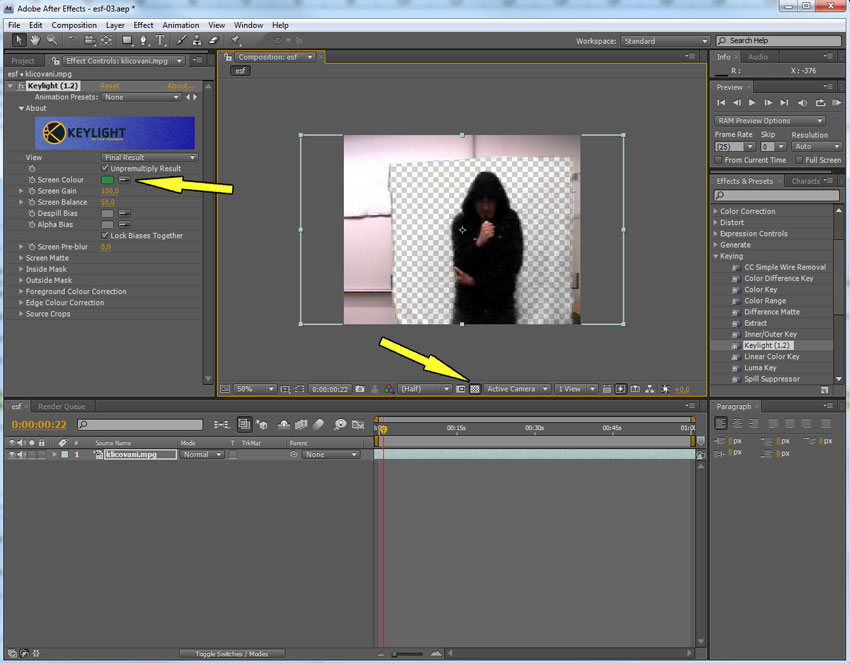Image resolution: width=850 pixels, height=663 pixels.
Task: Open the View Final Result dropdown
Action: pos(150,157)
